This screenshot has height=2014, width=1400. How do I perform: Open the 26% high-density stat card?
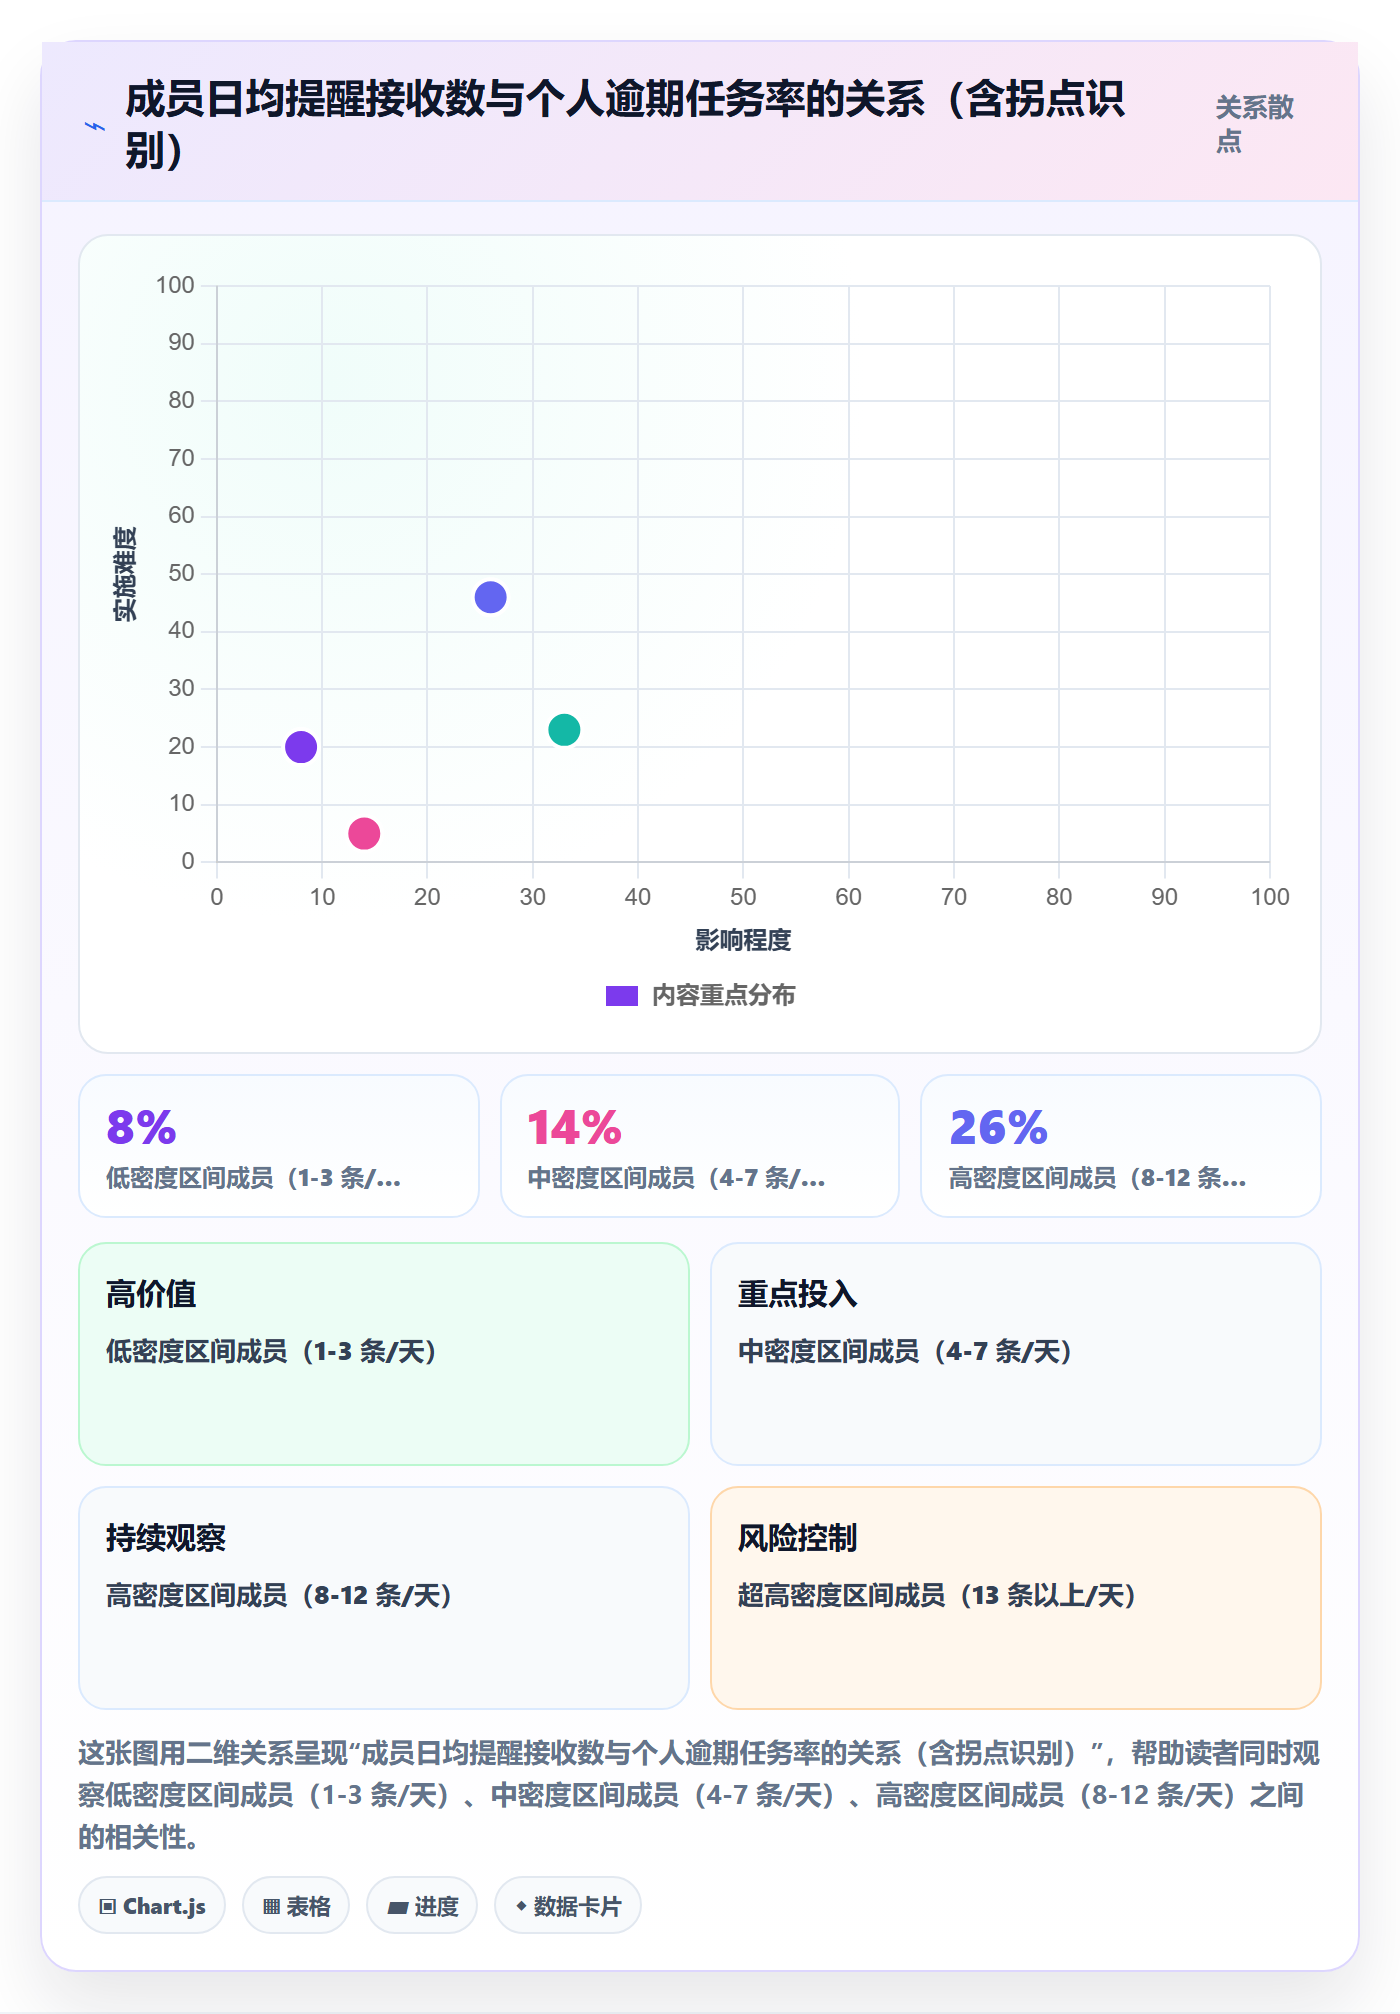1121,1146
